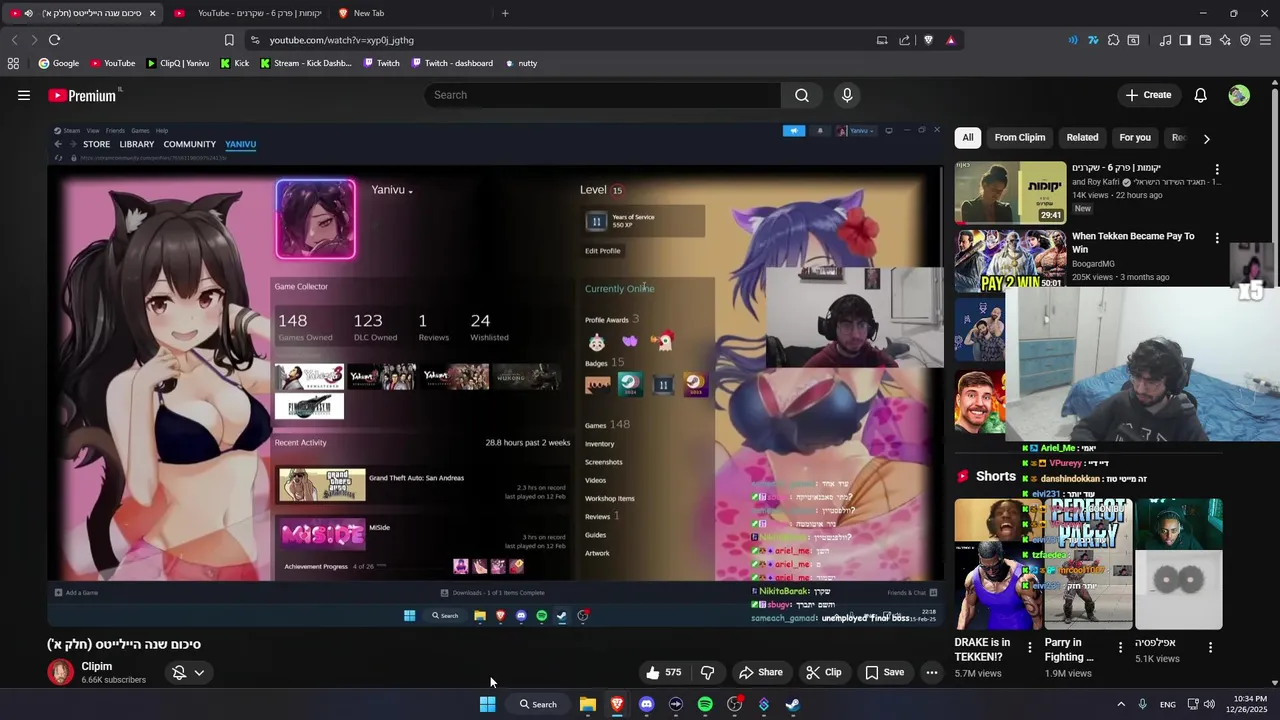Open Brave Playlist music note icon
Image resolution: width=1280 pixels, height=720 pixels.
pos(1165,40)
